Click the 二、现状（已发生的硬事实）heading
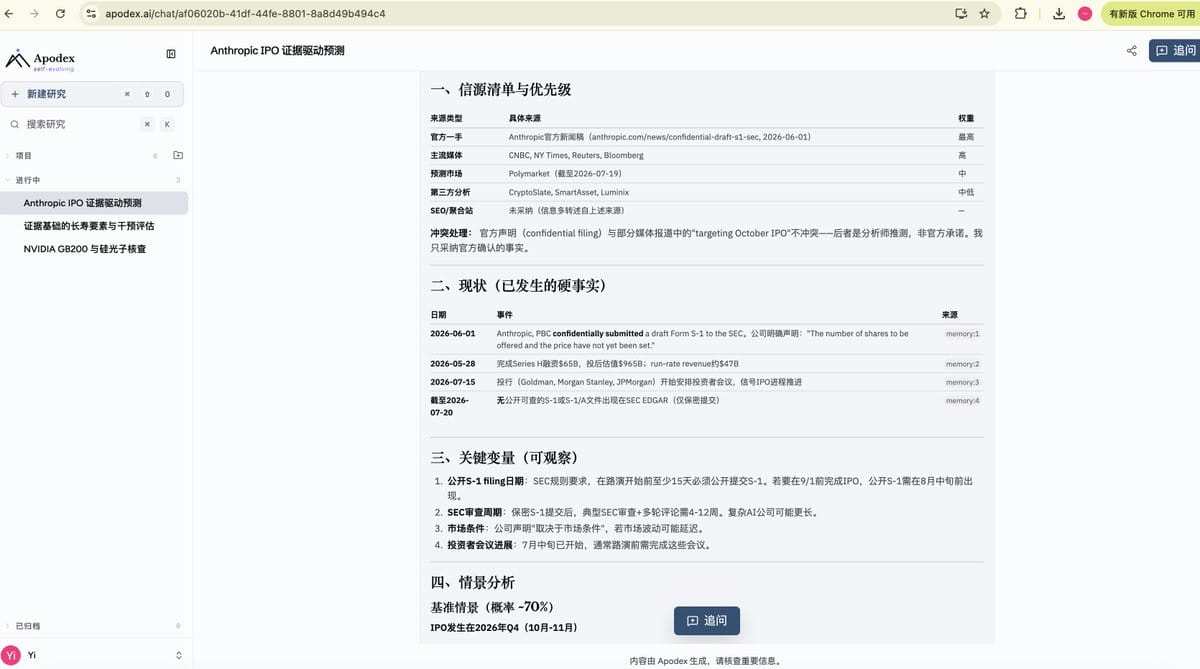Screen dimensions: 1200x669 coord(518,285)
